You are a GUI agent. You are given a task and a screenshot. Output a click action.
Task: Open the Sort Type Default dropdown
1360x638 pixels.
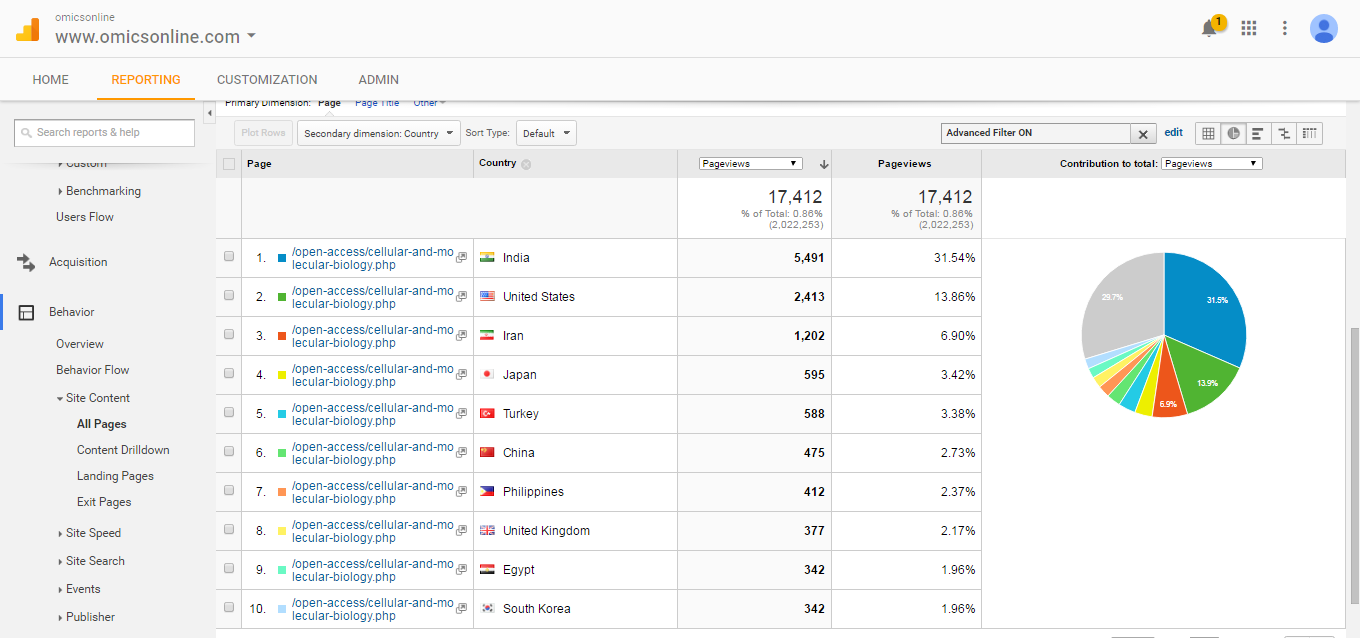[x=546, y=133]
